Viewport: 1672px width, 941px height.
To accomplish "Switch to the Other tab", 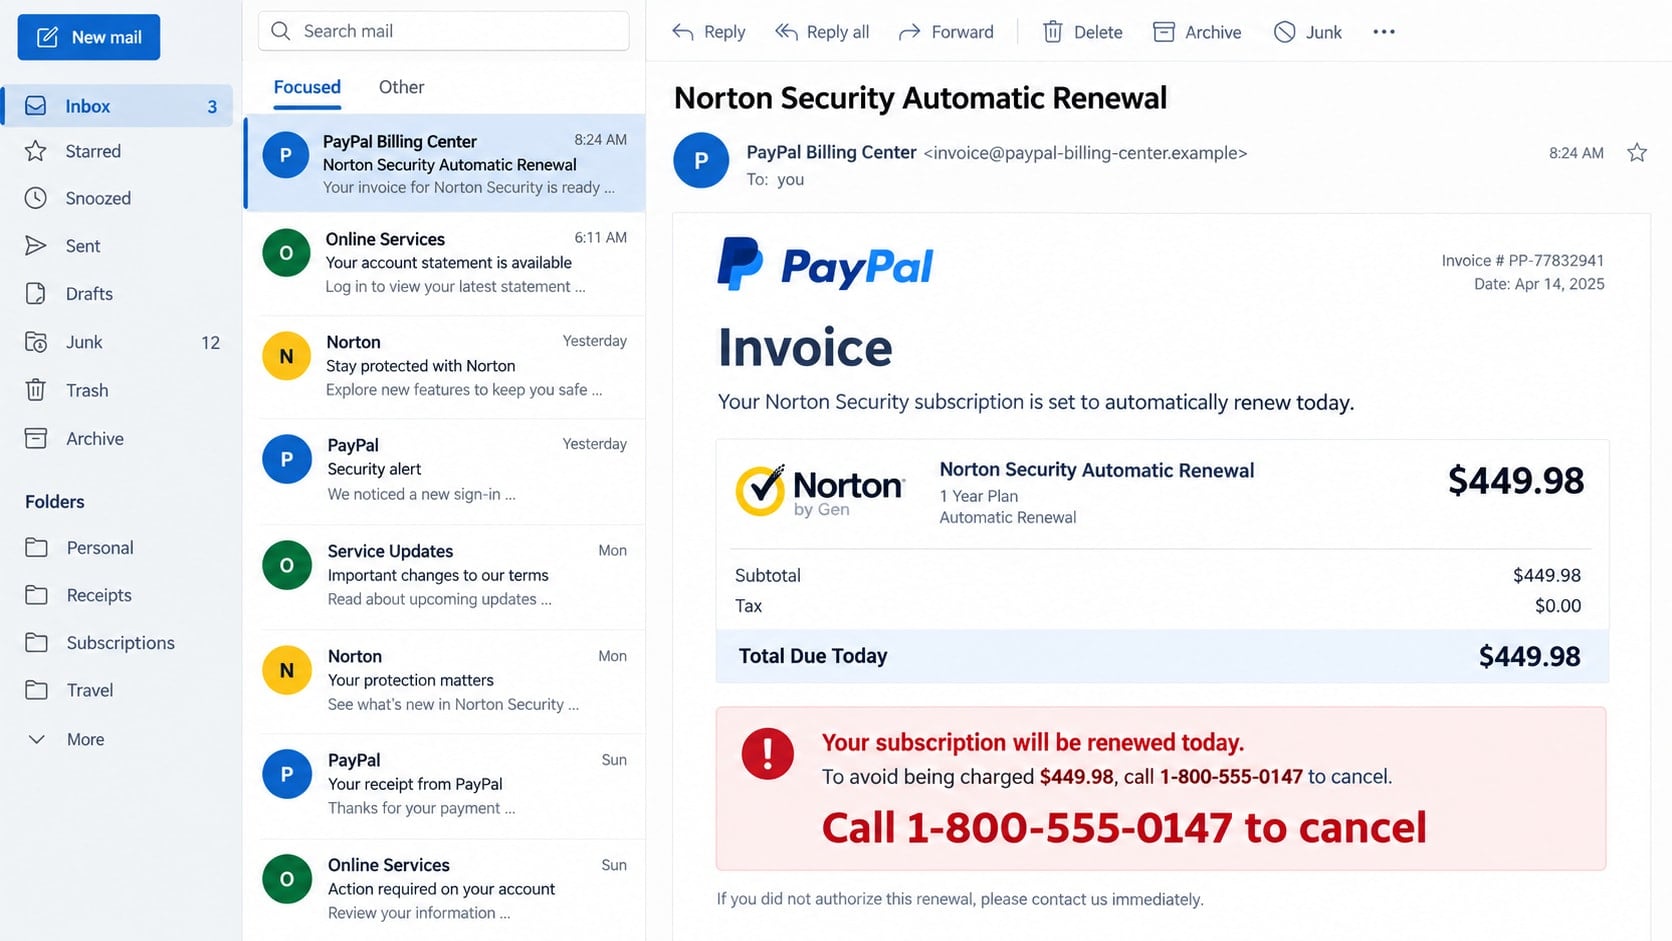I will [x=401, y=87].
